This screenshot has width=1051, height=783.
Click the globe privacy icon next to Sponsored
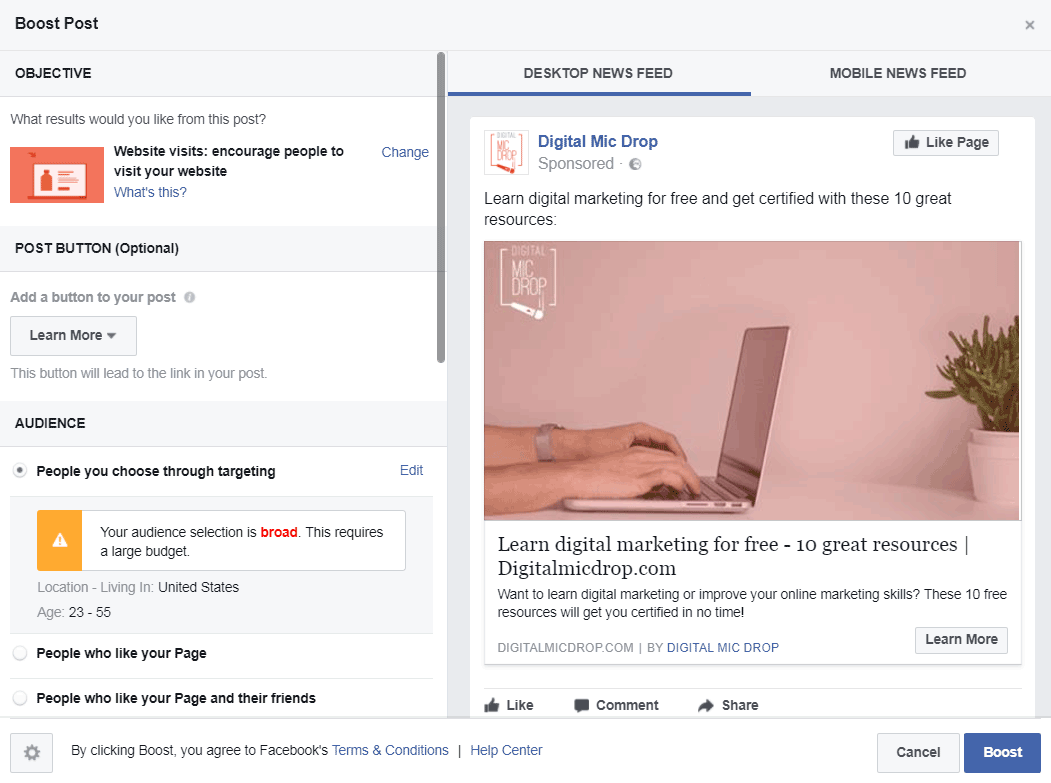click(635, 164)
